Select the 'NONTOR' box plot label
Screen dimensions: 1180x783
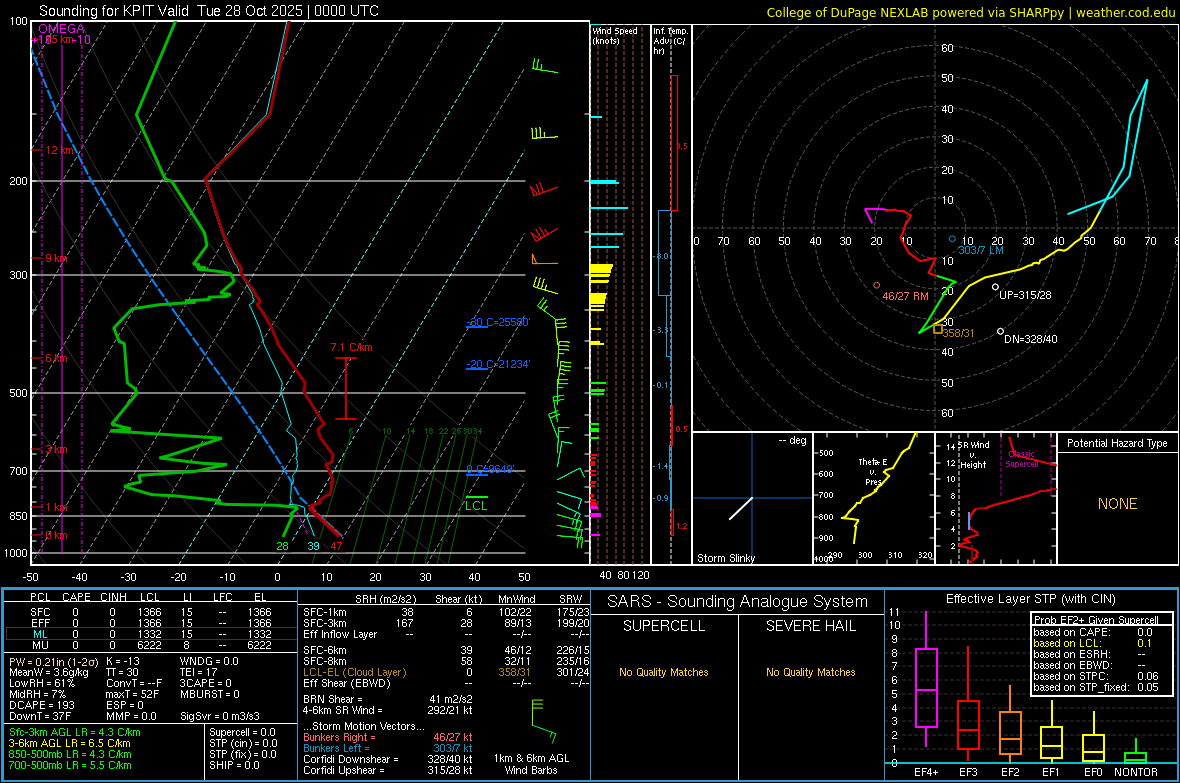click(1136, 772)
